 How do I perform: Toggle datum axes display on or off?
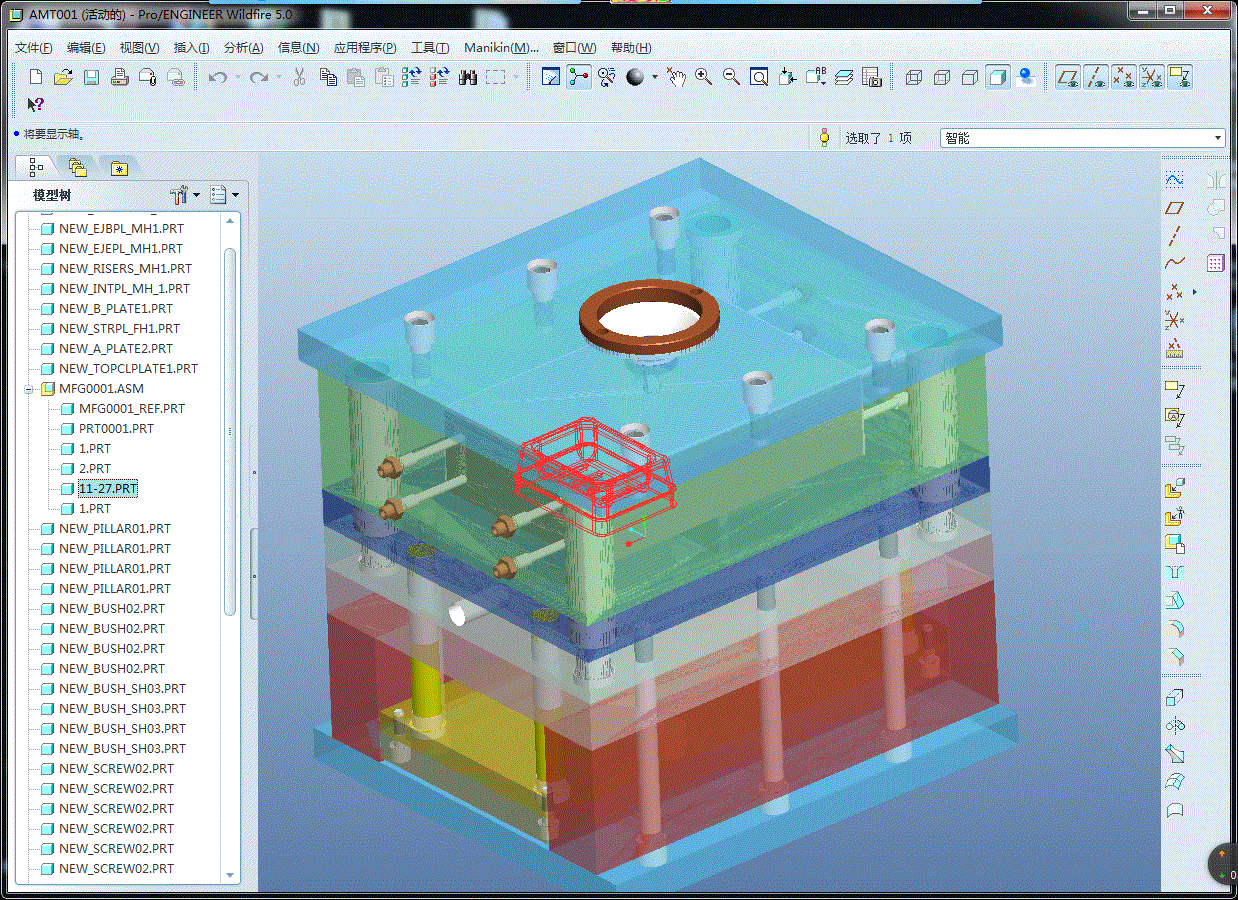tap(1096, 77)
